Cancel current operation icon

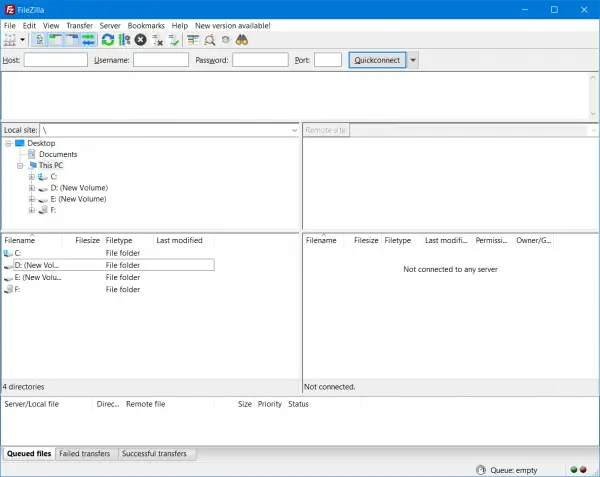(x=140, y=40)
